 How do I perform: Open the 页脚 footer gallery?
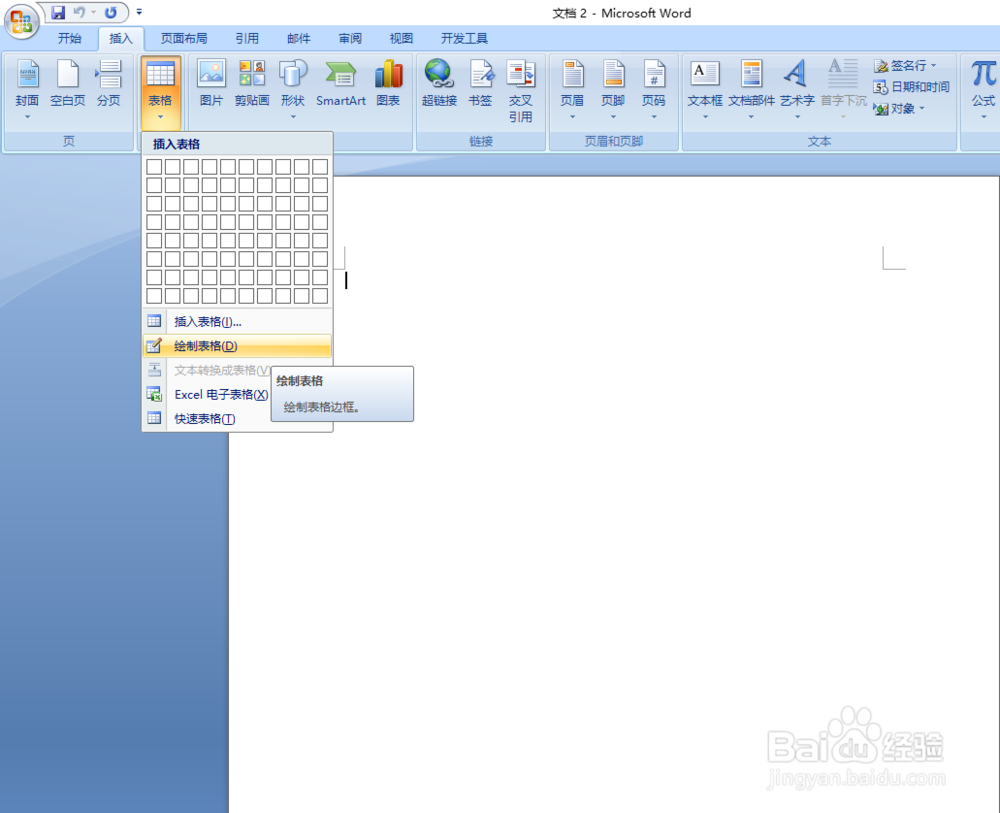613,89
